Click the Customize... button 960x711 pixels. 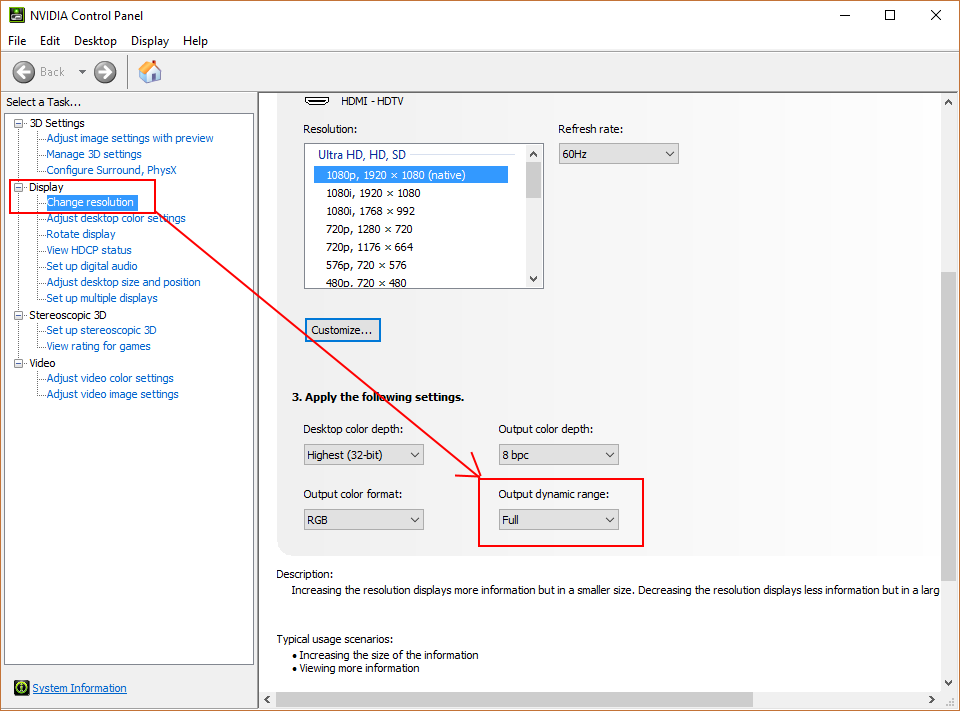[343, 330]
